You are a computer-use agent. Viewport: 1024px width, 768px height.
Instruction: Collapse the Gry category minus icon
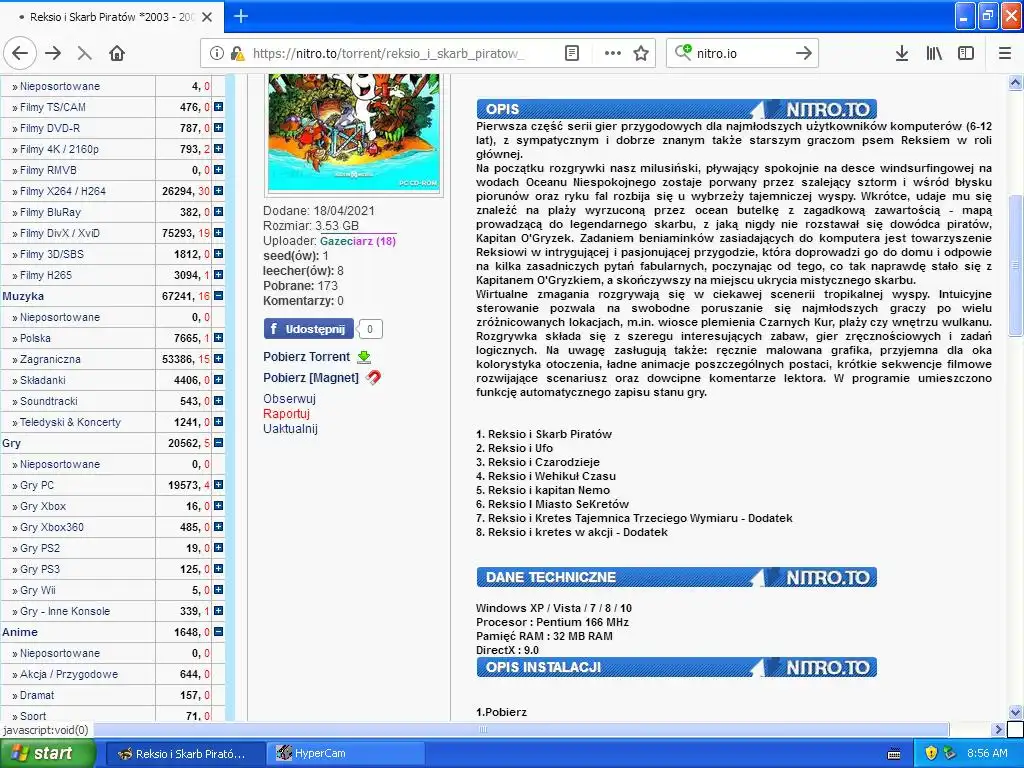click(x=218, y=443)
